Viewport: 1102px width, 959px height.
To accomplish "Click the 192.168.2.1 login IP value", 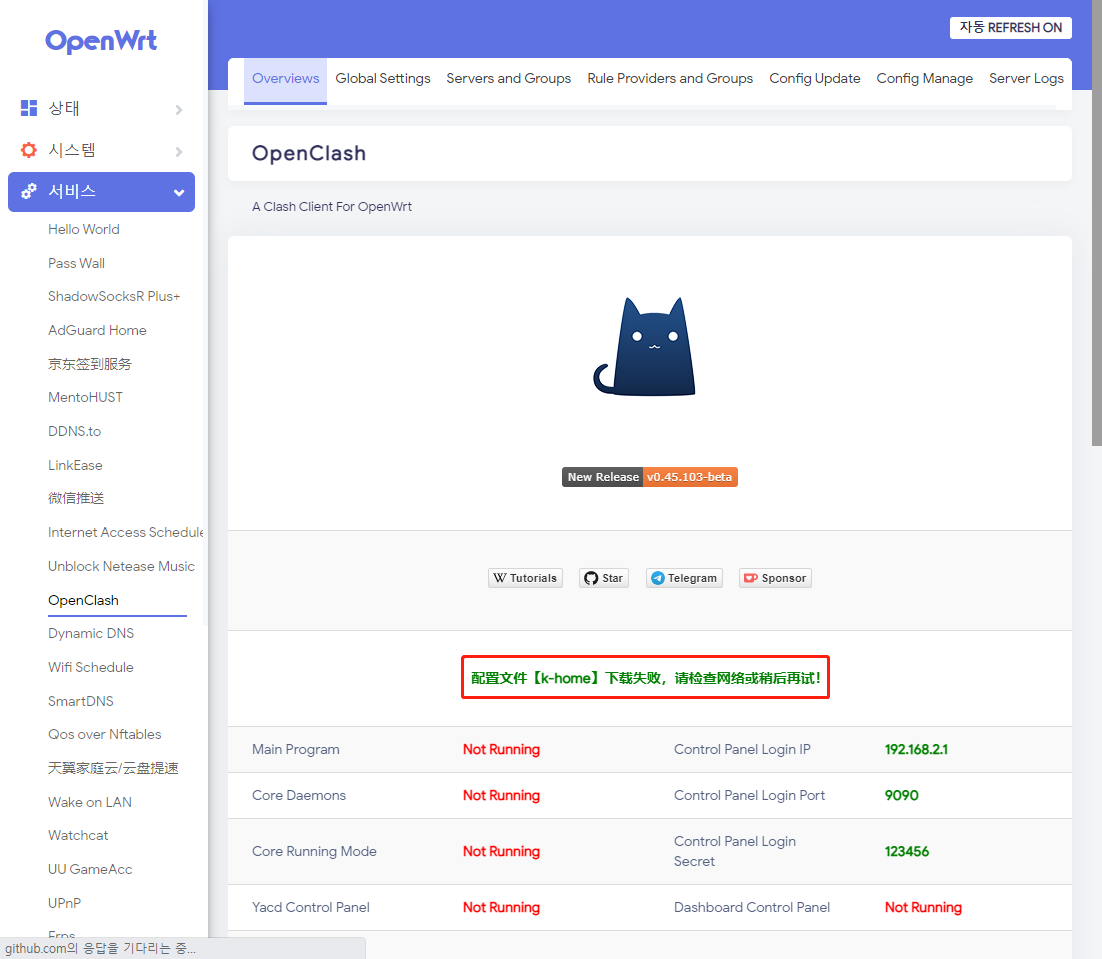I will point(916,750).
